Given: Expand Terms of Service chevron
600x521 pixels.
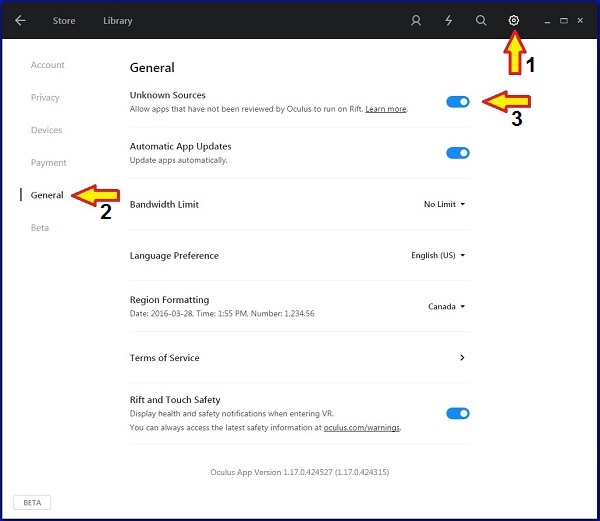Looking at the screenshot, I should [462, 357].
